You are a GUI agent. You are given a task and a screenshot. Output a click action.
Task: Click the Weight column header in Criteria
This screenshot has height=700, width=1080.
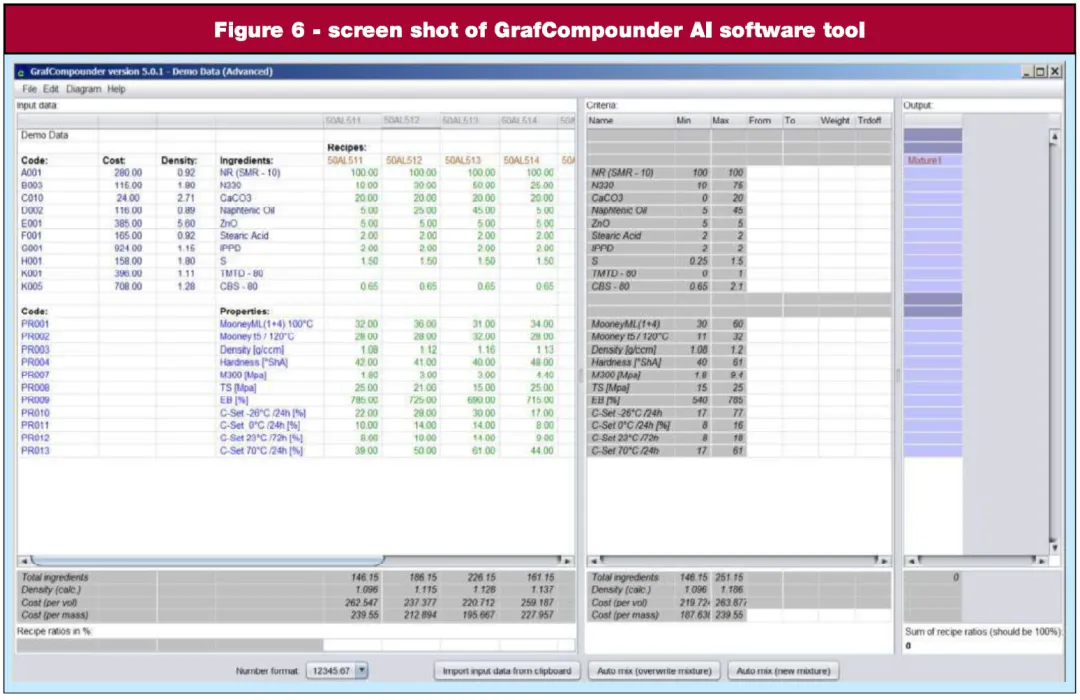[835, 121]
